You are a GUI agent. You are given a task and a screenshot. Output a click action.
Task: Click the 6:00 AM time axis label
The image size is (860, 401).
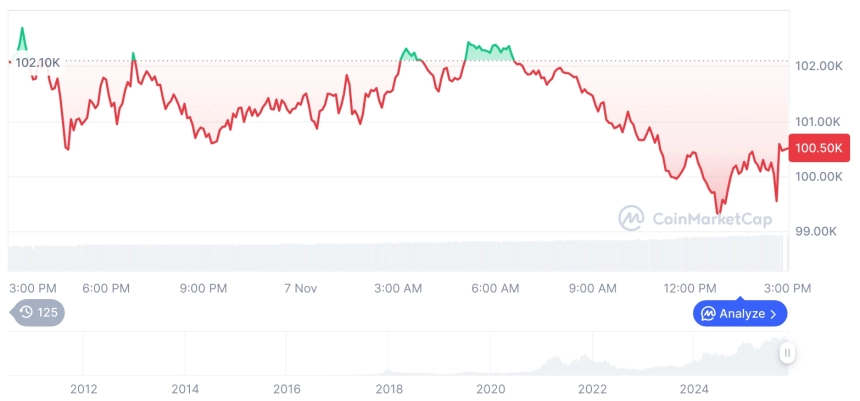pyautogui.click(x=495, y=288)
